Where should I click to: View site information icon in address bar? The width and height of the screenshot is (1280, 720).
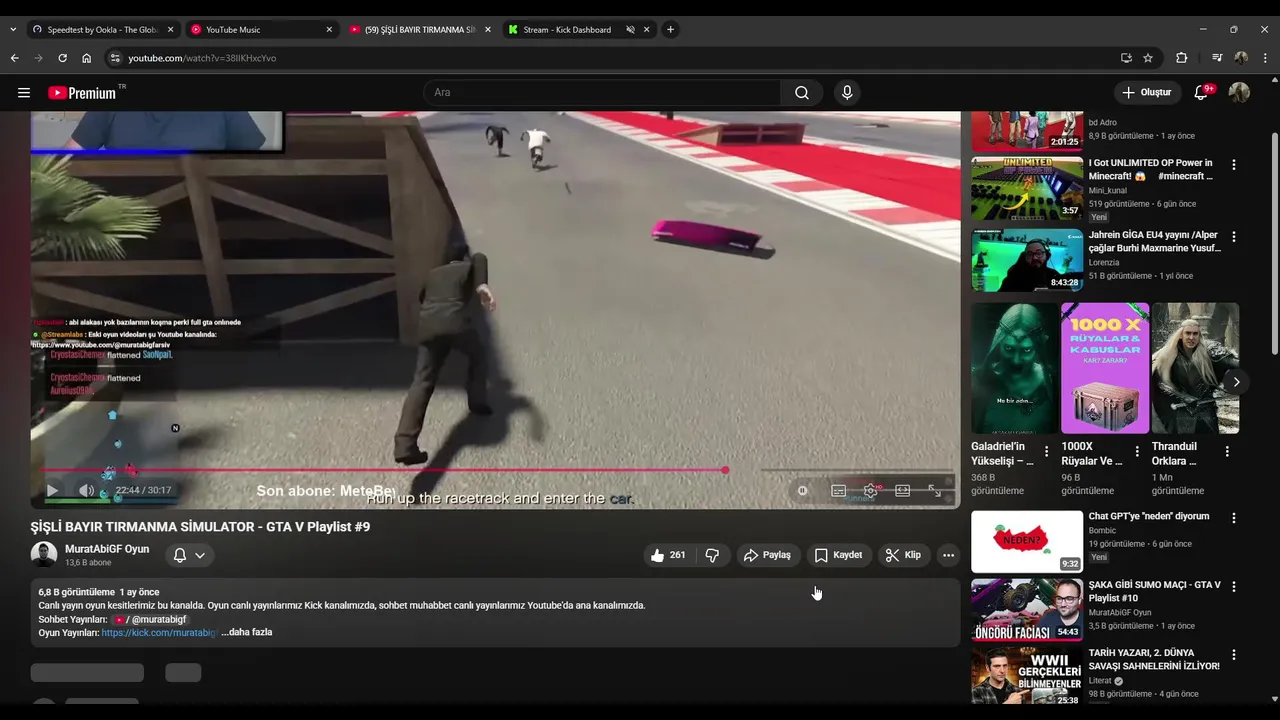click(115, 58)
